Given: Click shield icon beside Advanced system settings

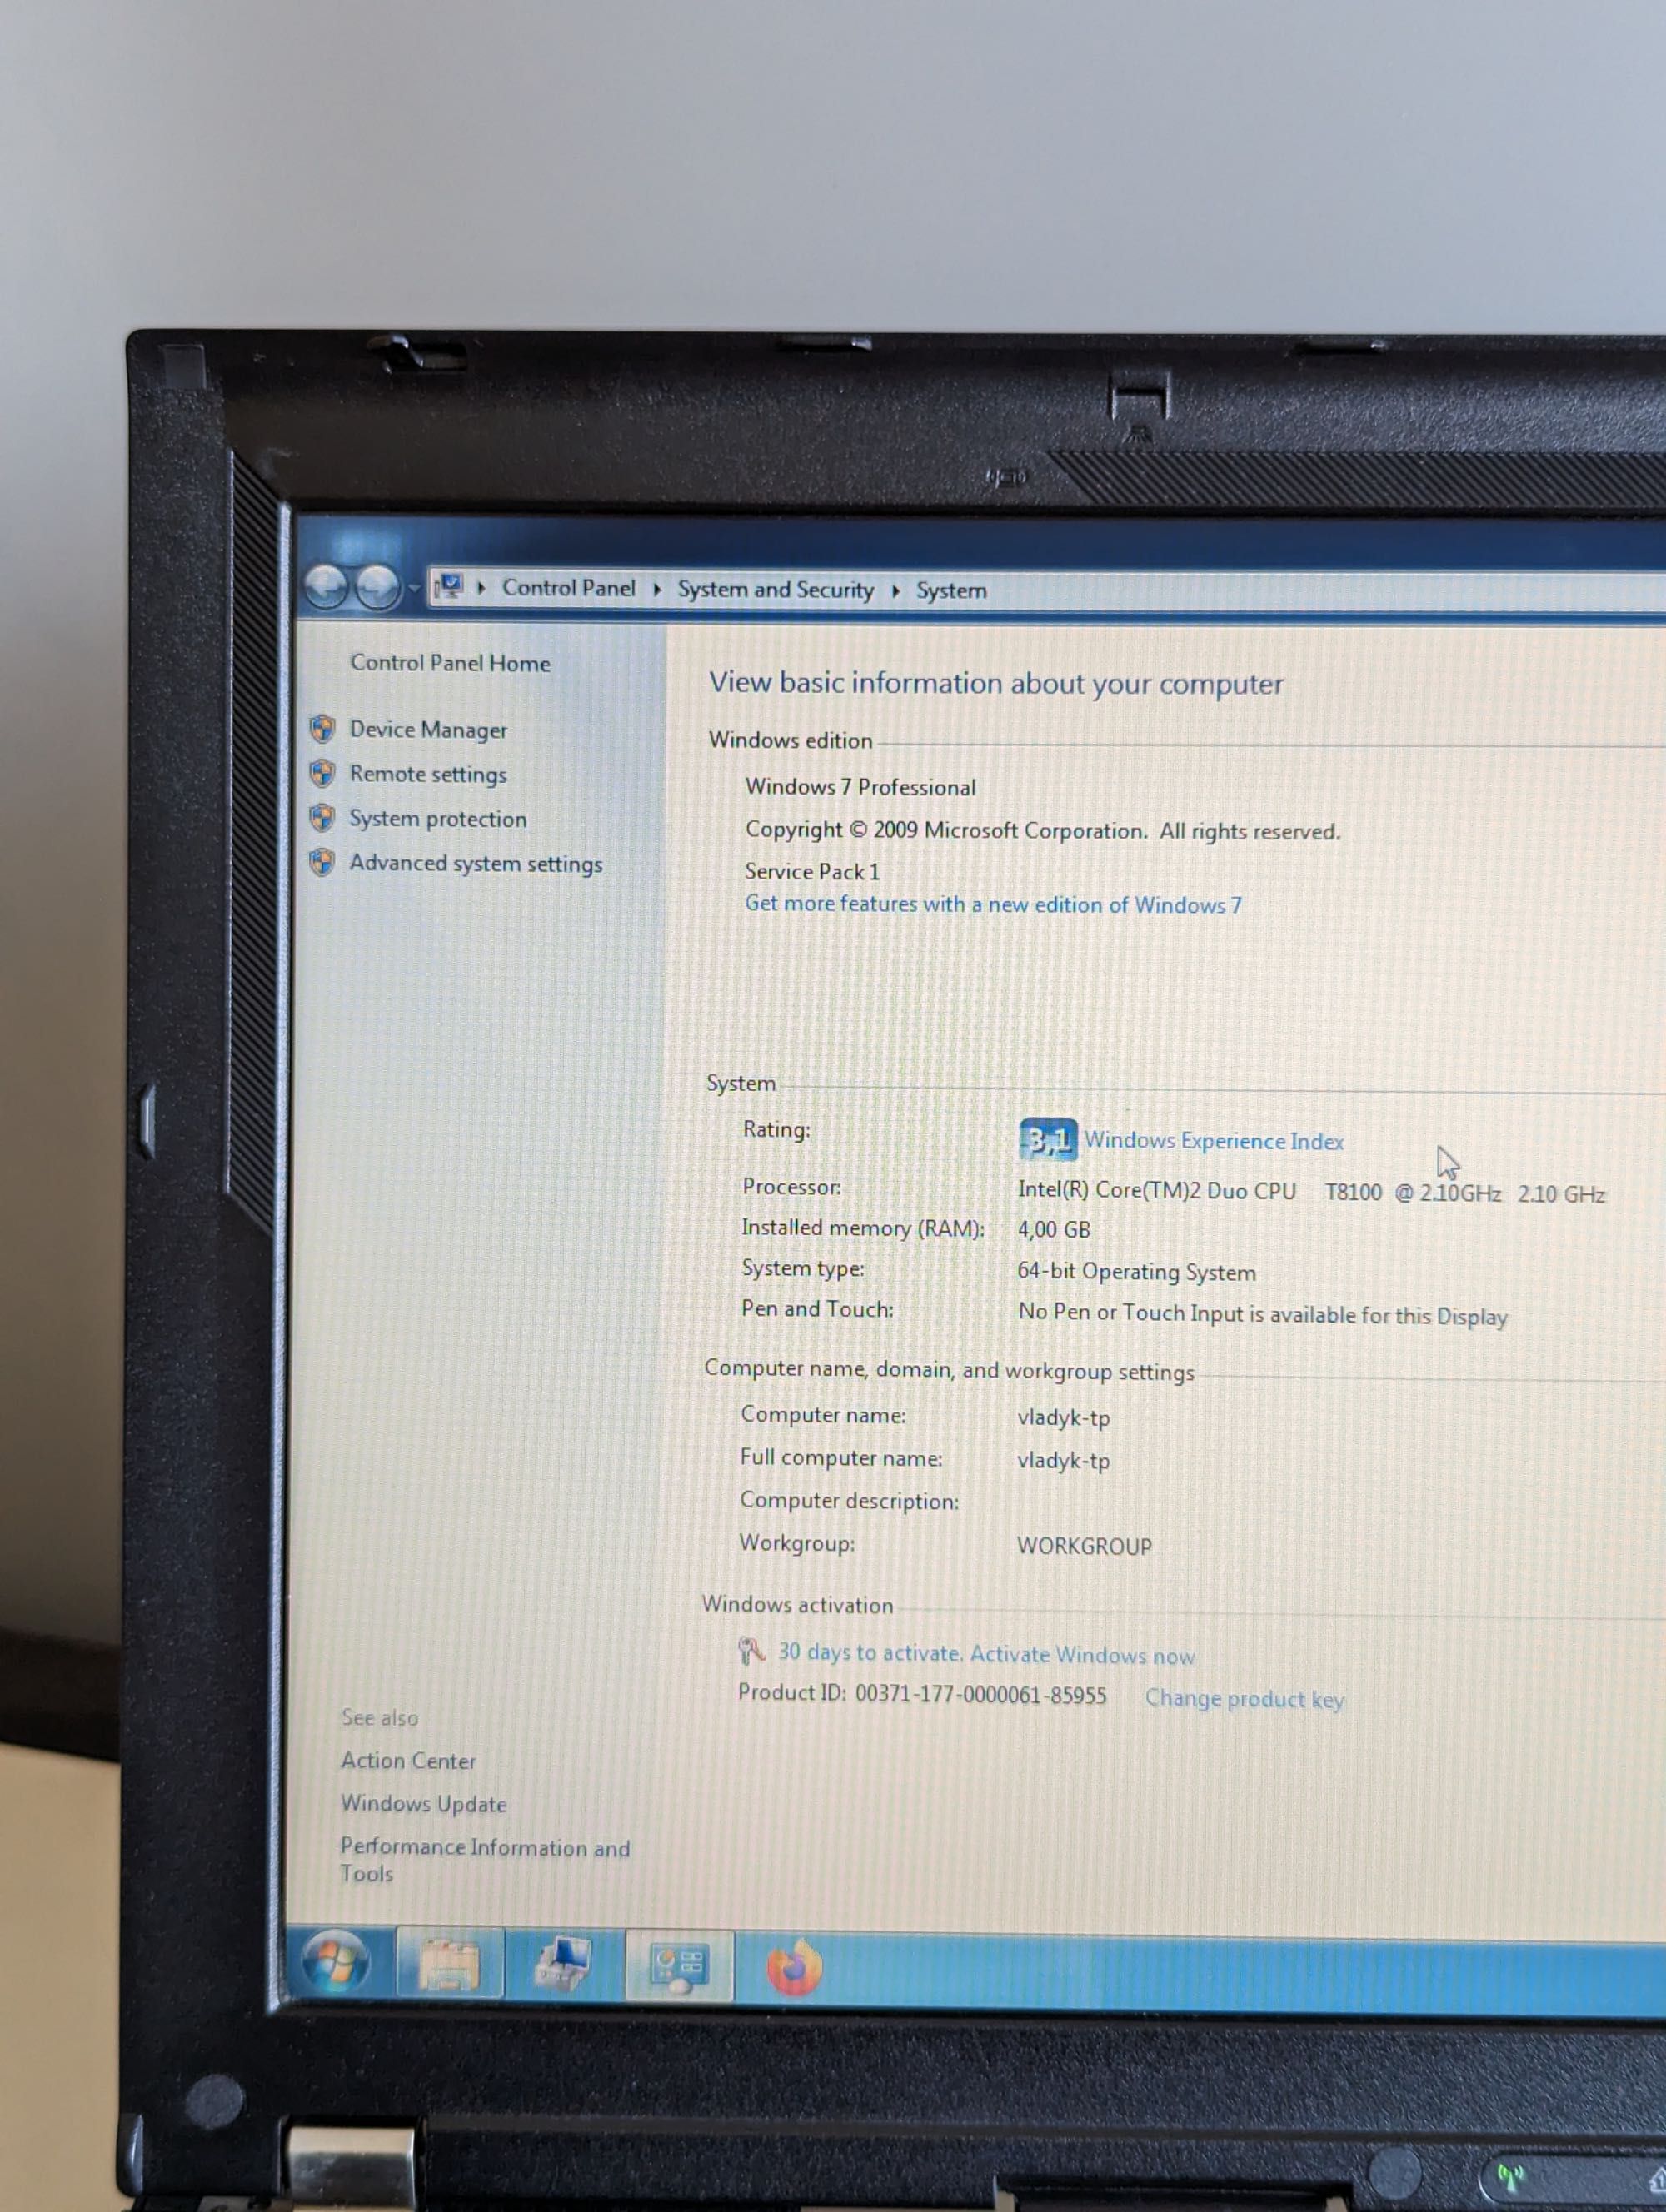Looking at the screenshot, I should coord(322,862).
